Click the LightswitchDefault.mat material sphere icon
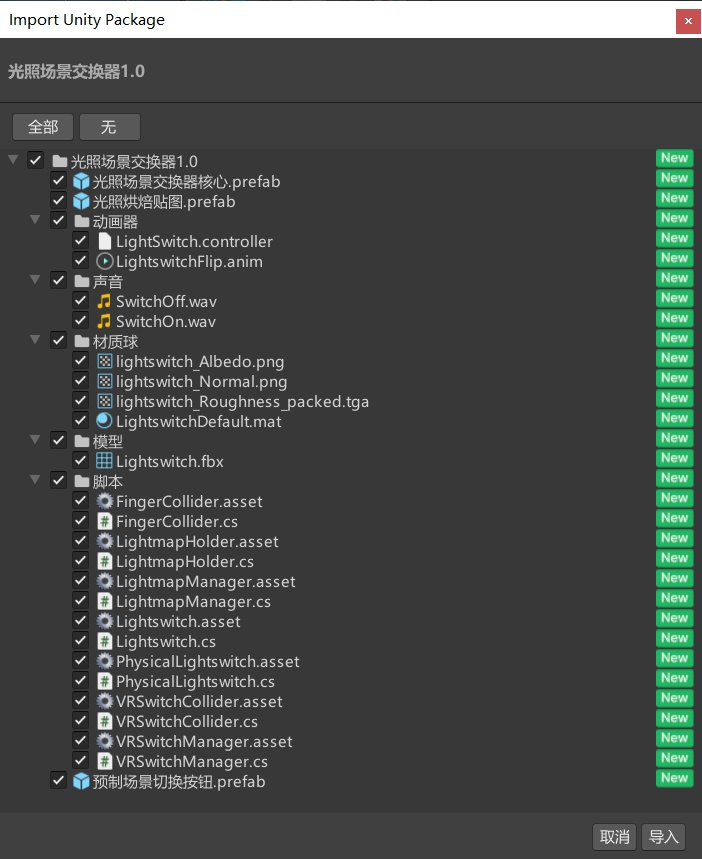This screenshot has width=702, height=859. click(104, 421)
